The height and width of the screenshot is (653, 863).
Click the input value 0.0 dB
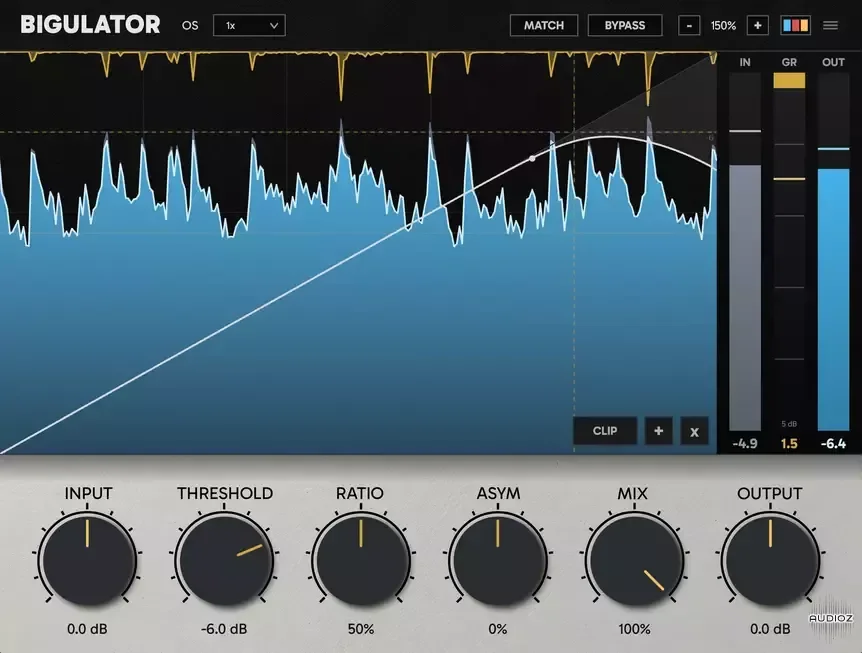[87, 629]
